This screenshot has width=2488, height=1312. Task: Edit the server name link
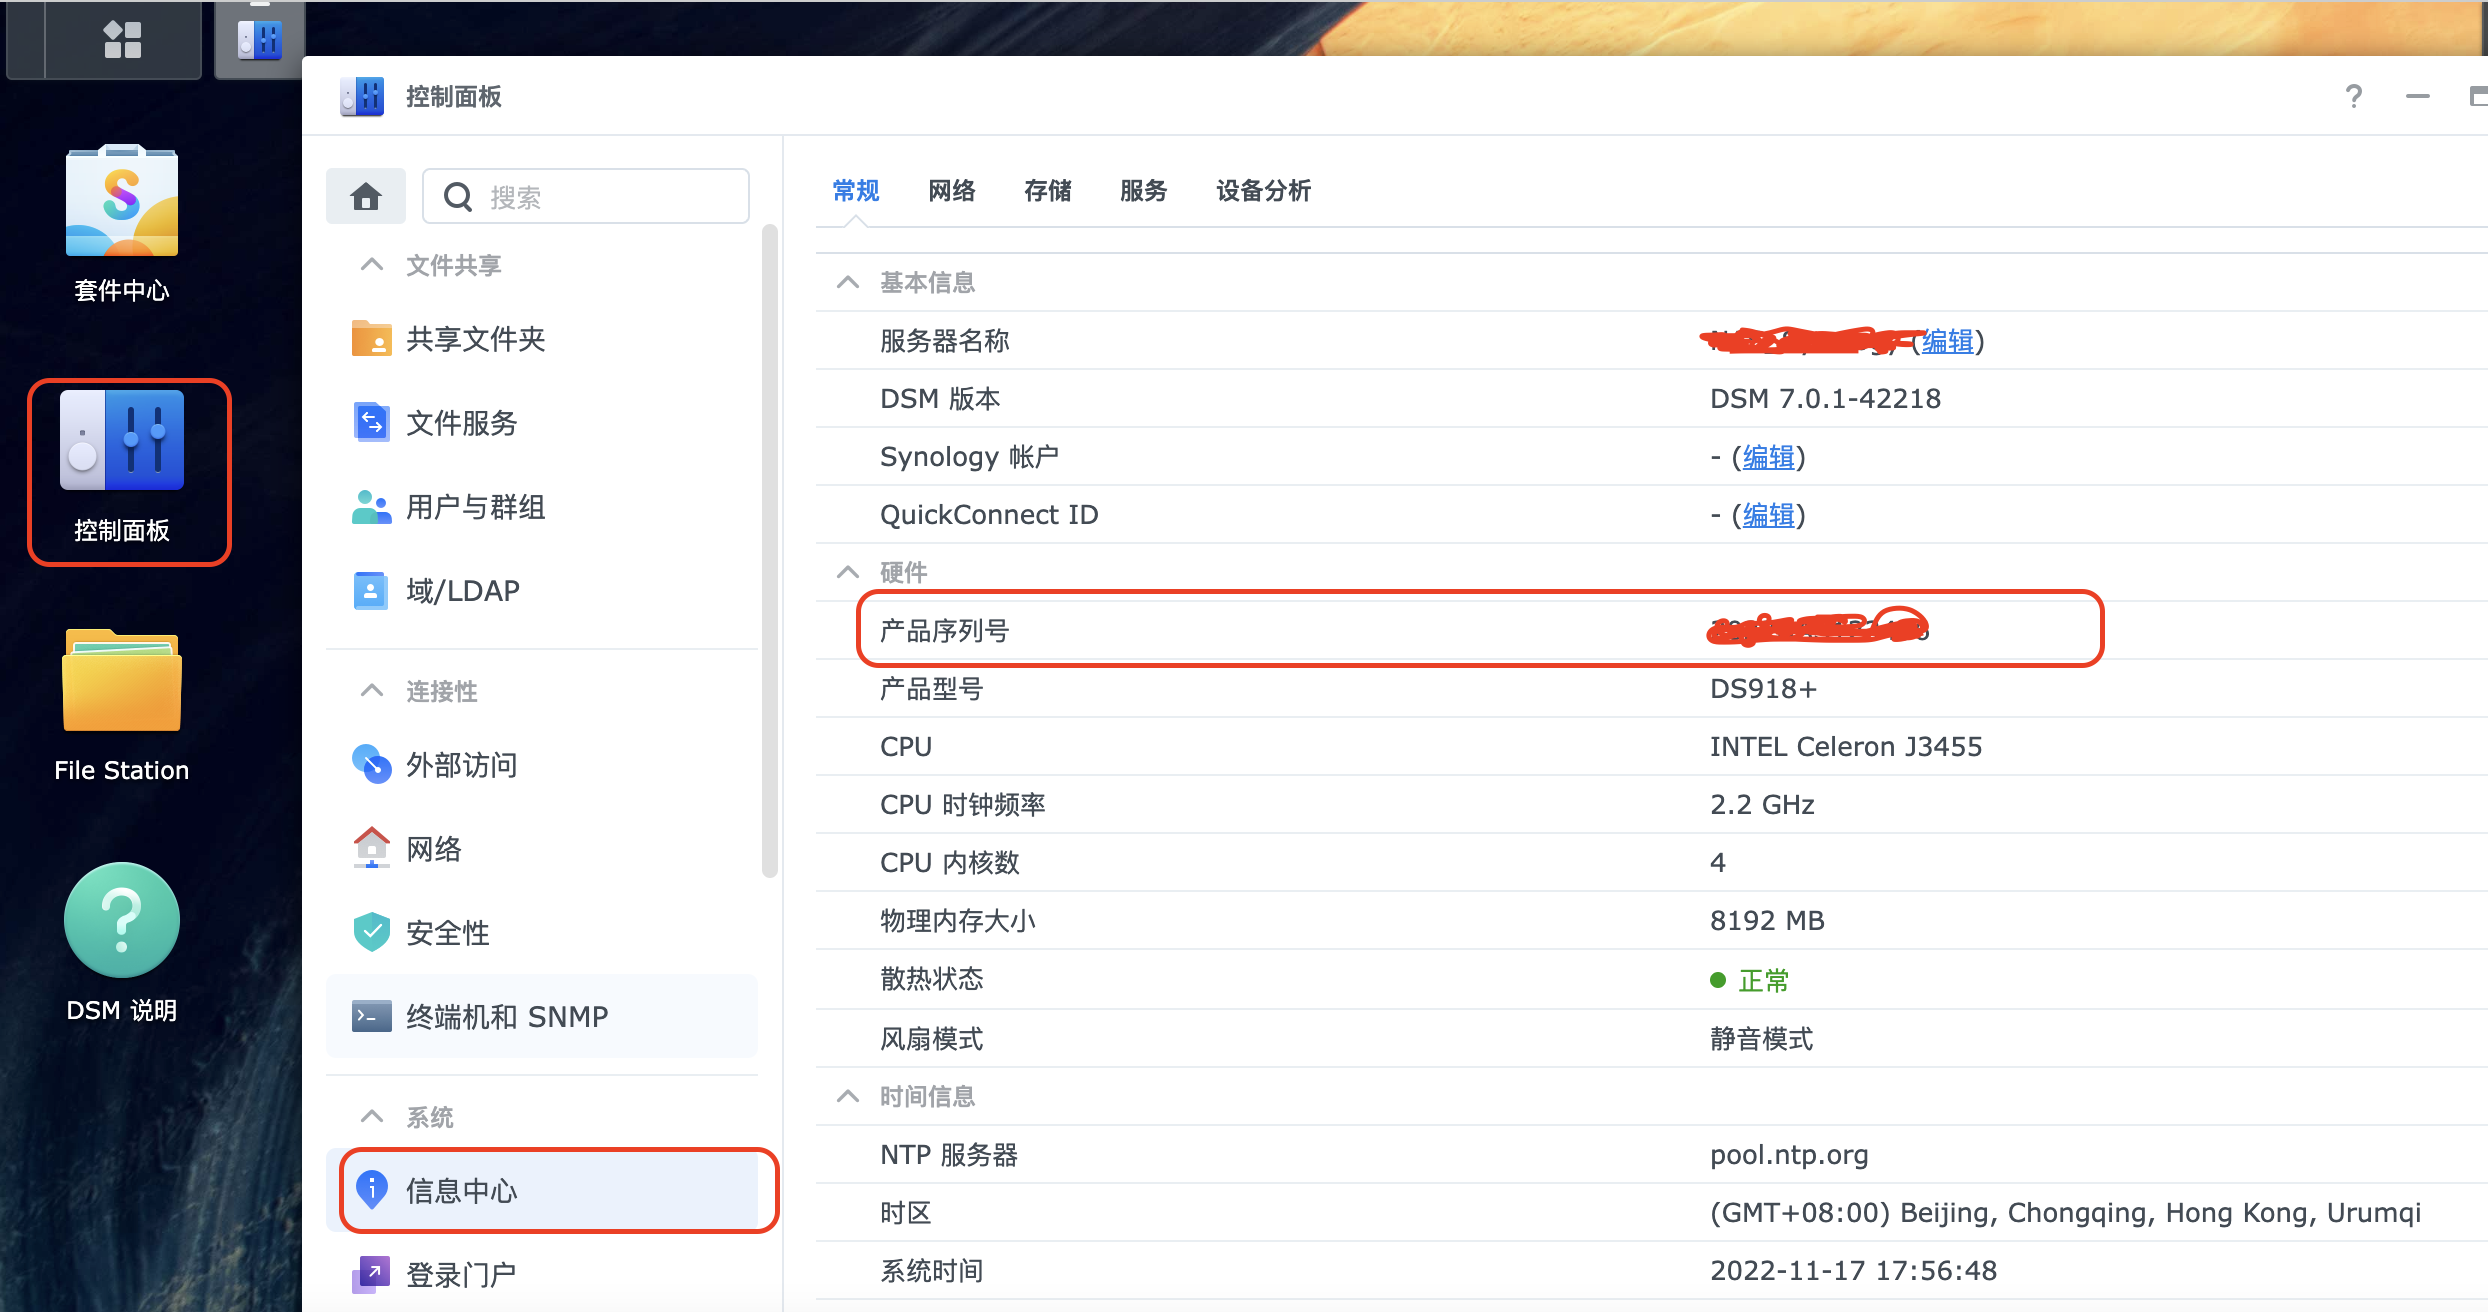(x=1948, y=341)
